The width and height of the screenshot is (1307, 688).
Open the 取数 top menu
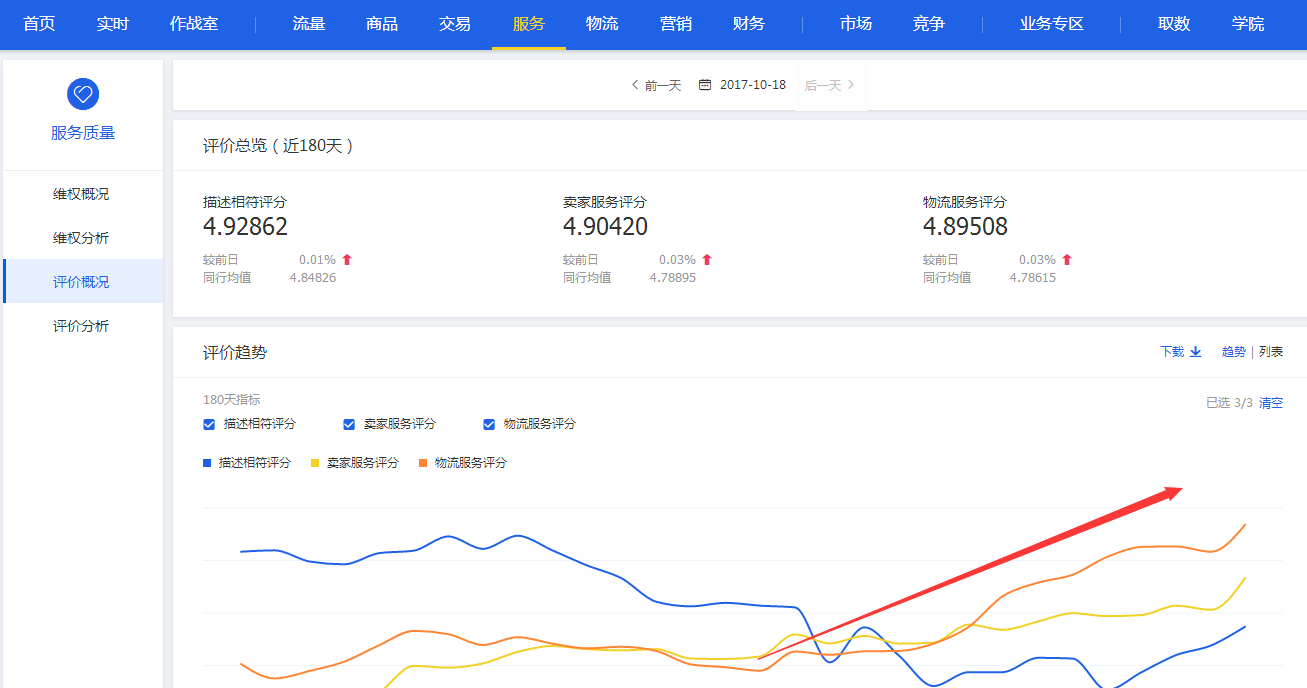pos(1174,24)
